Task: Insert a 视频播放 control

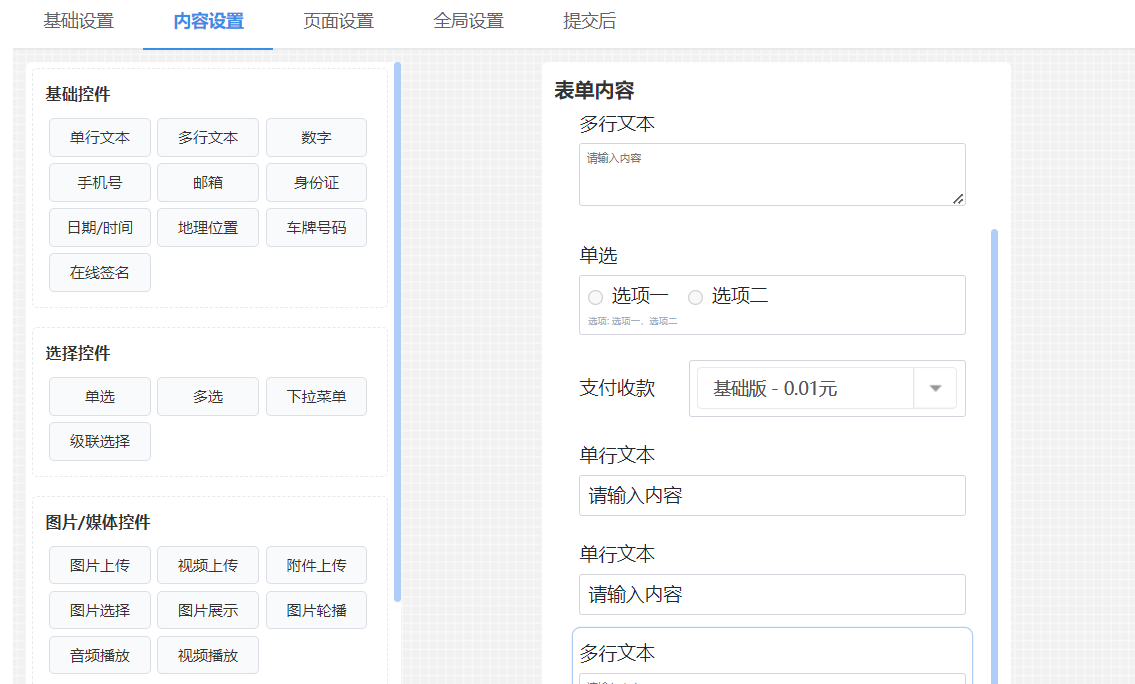Action: 207,655
